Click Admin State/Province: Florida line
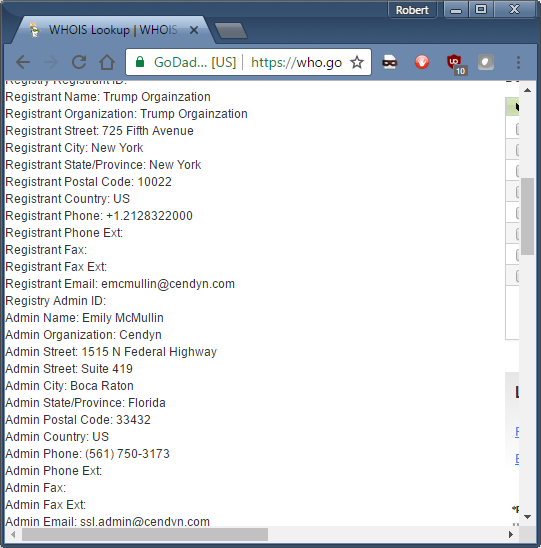 coord(85,403)
